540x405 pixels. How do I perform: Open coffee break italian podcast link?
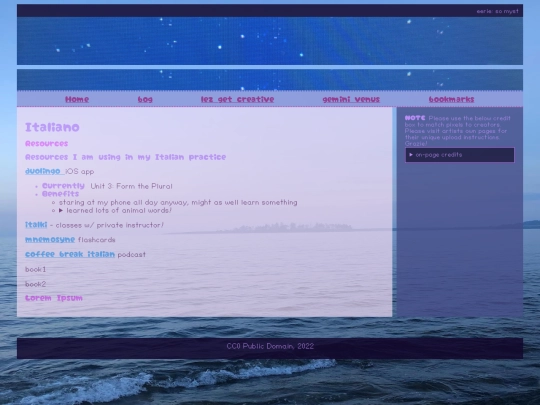(x=70, y=255)
